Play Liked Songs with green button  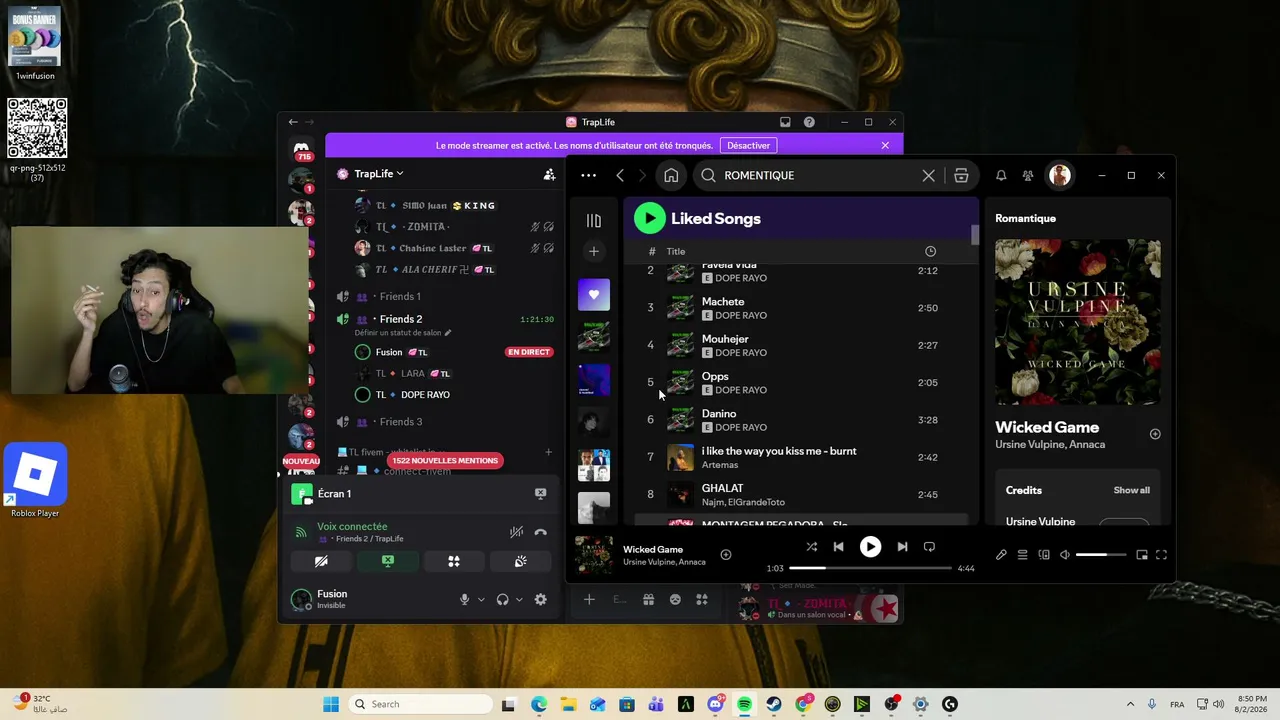649,218
